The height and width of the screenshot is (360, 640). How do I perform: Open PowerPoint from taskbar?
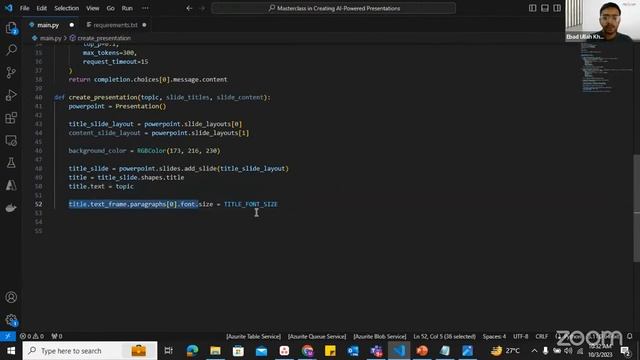click(422, 351)
